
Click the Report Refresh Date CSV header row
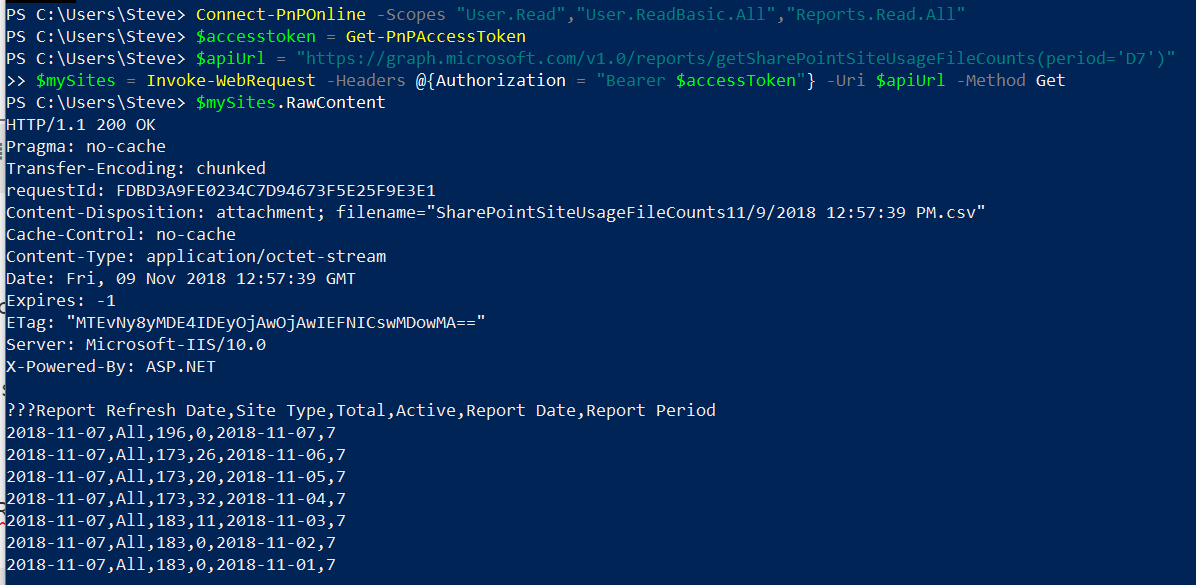[x=361, y=410]
